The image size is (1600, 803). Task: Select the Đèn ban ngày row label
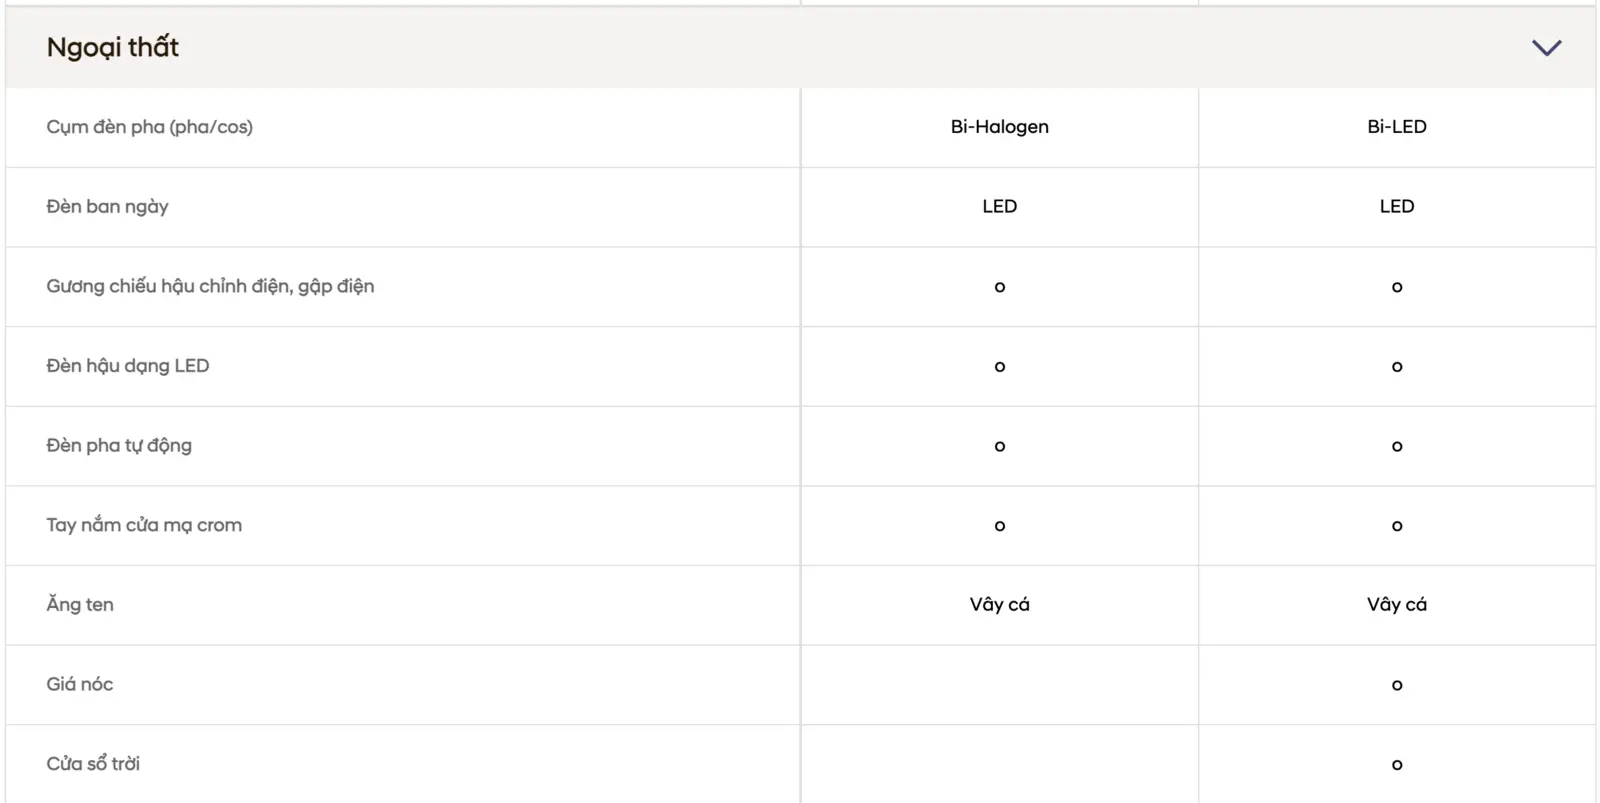click(x=107, y=207)
